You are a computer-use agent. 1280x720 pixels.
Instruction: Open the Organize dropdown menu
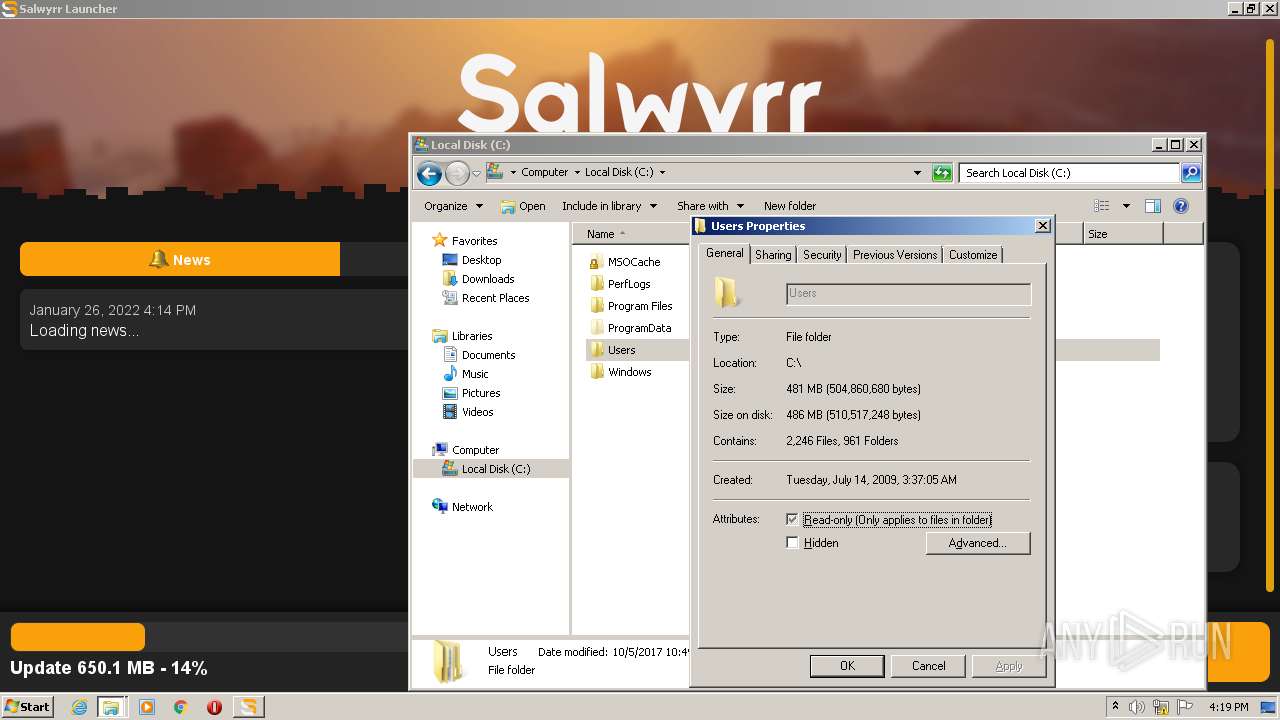(x=453, y=206)
